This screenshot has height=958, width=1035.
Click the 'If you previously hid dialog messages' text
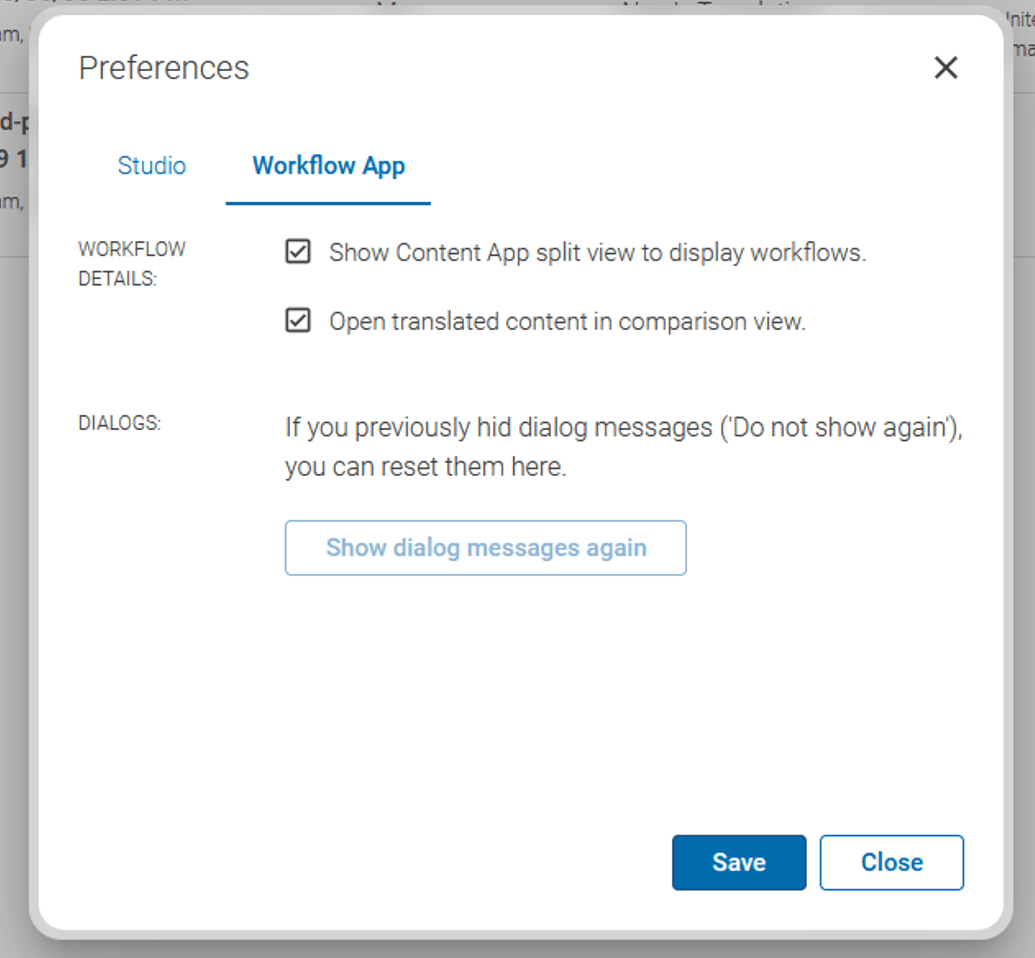[x=498, y=428]
